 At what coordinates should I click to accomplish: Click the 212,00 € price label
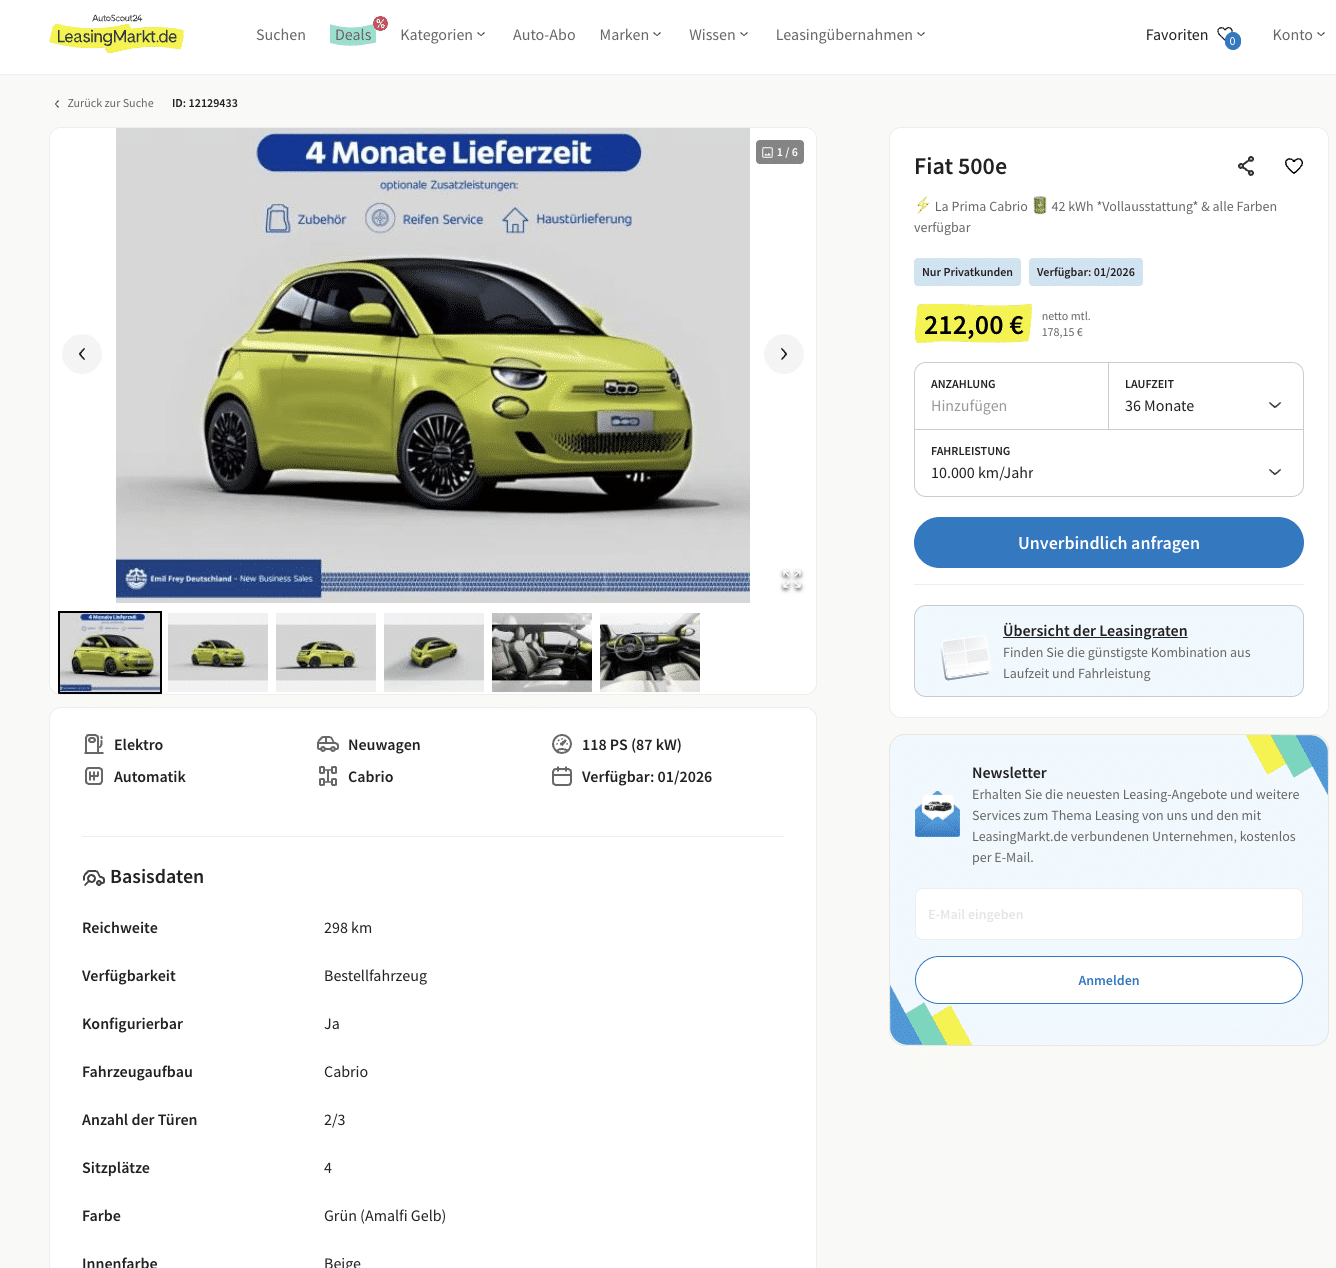coord(973,324)
